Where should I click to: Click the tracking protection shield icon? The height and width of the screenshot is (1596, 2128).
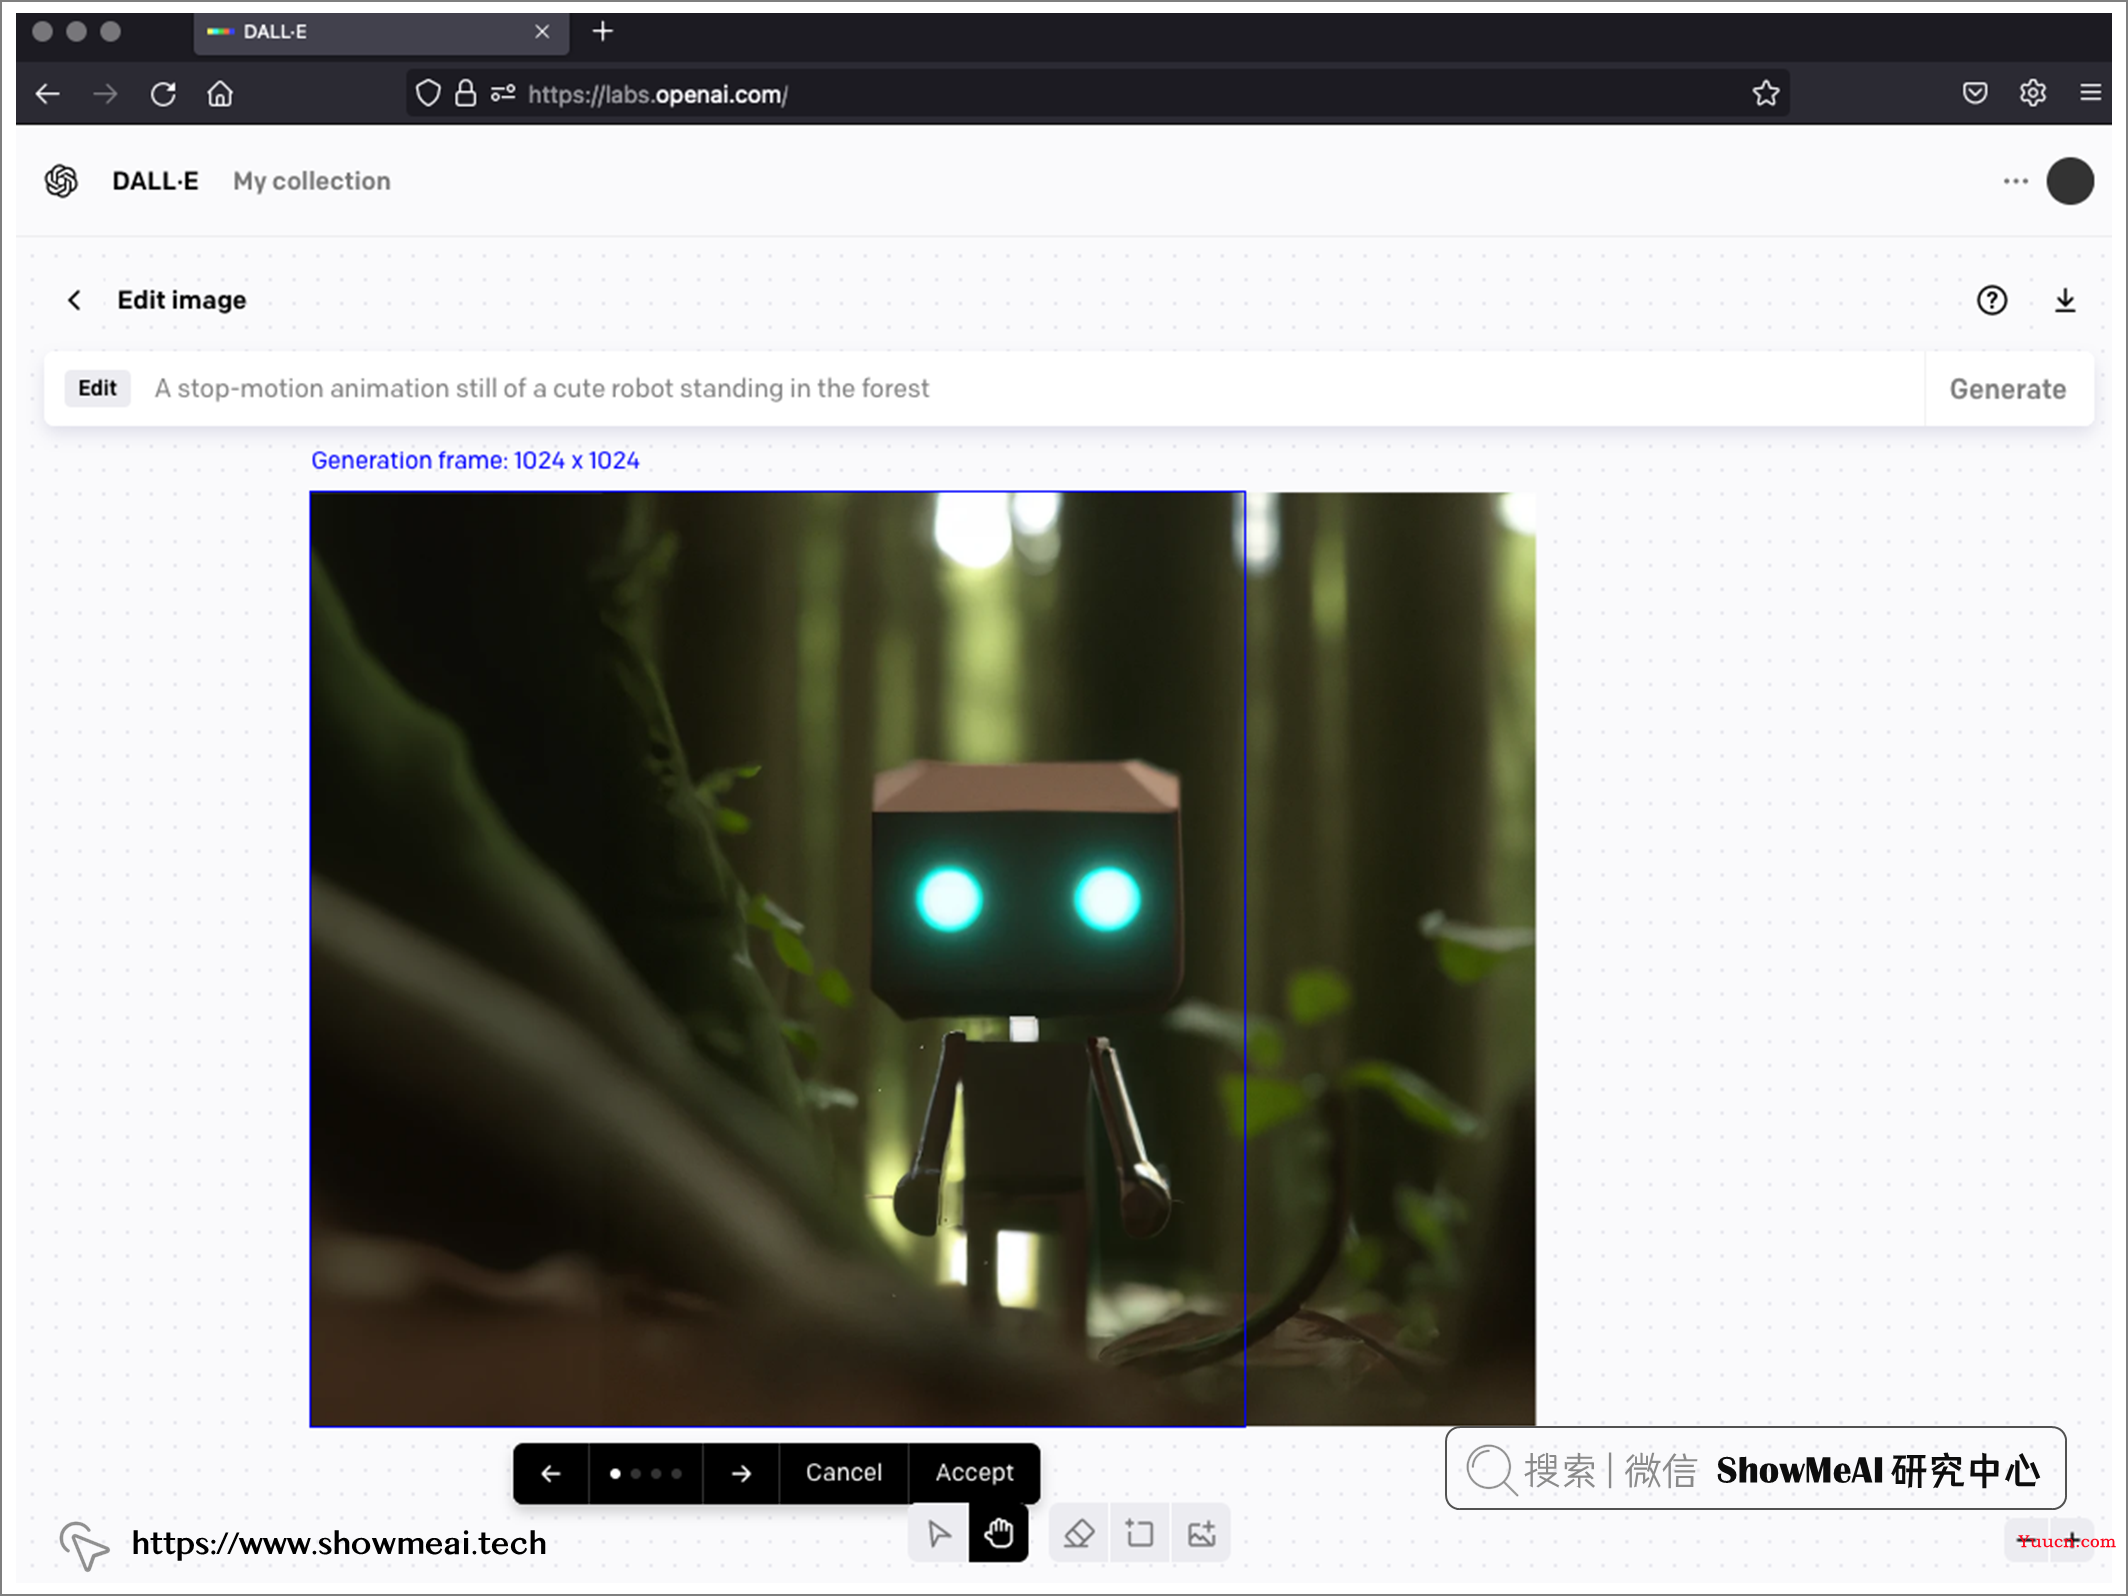click(x=428, y=94)
